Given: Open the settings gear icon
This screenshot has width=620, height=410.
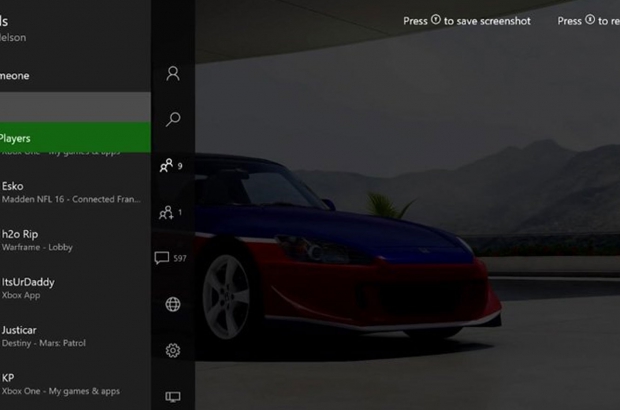Looking at the screenshot, I should coord(173,350).
